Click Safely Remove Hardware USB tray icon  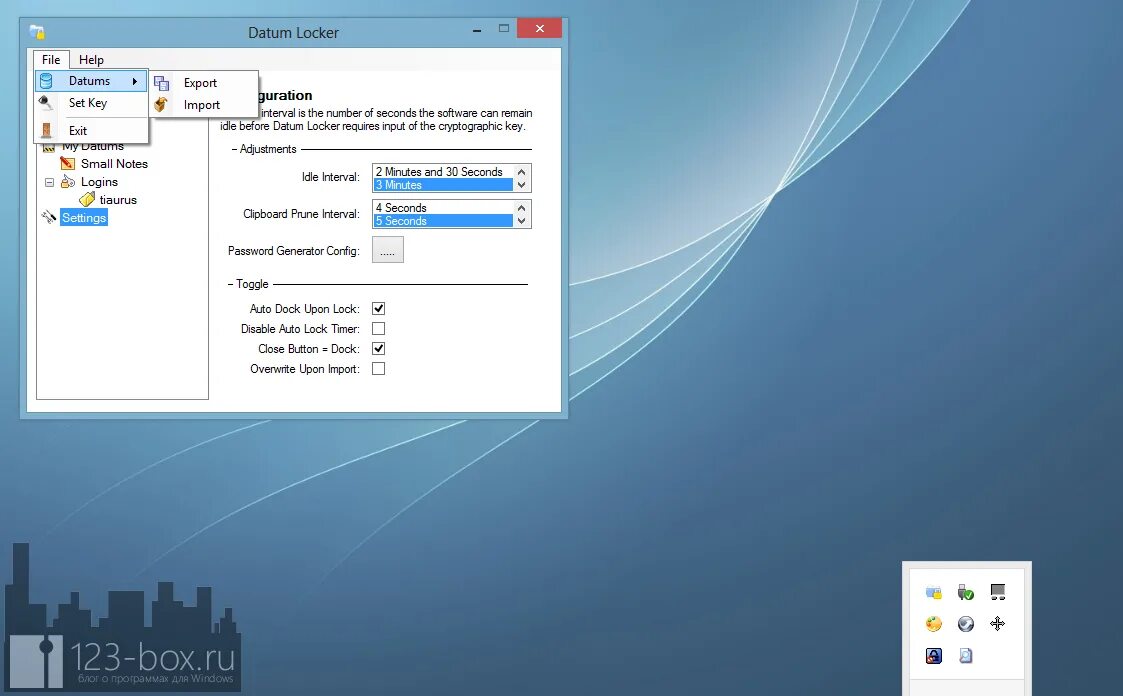coord(965,592)
